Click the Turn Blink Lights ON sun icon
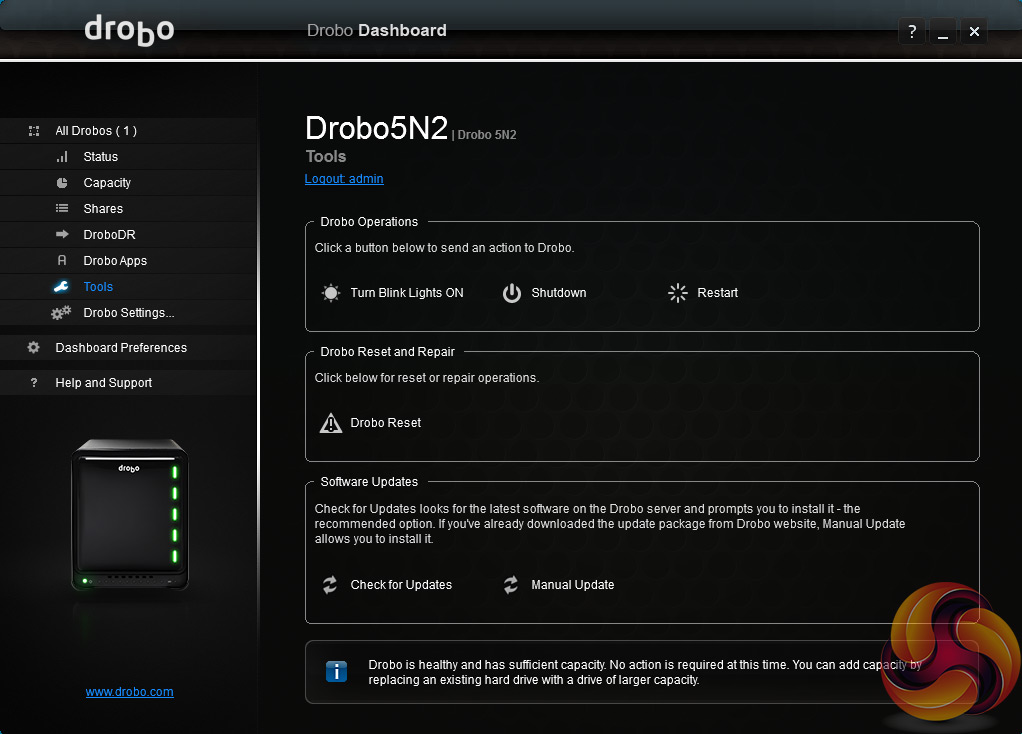 pyautogui.click(x=330, y=293)
